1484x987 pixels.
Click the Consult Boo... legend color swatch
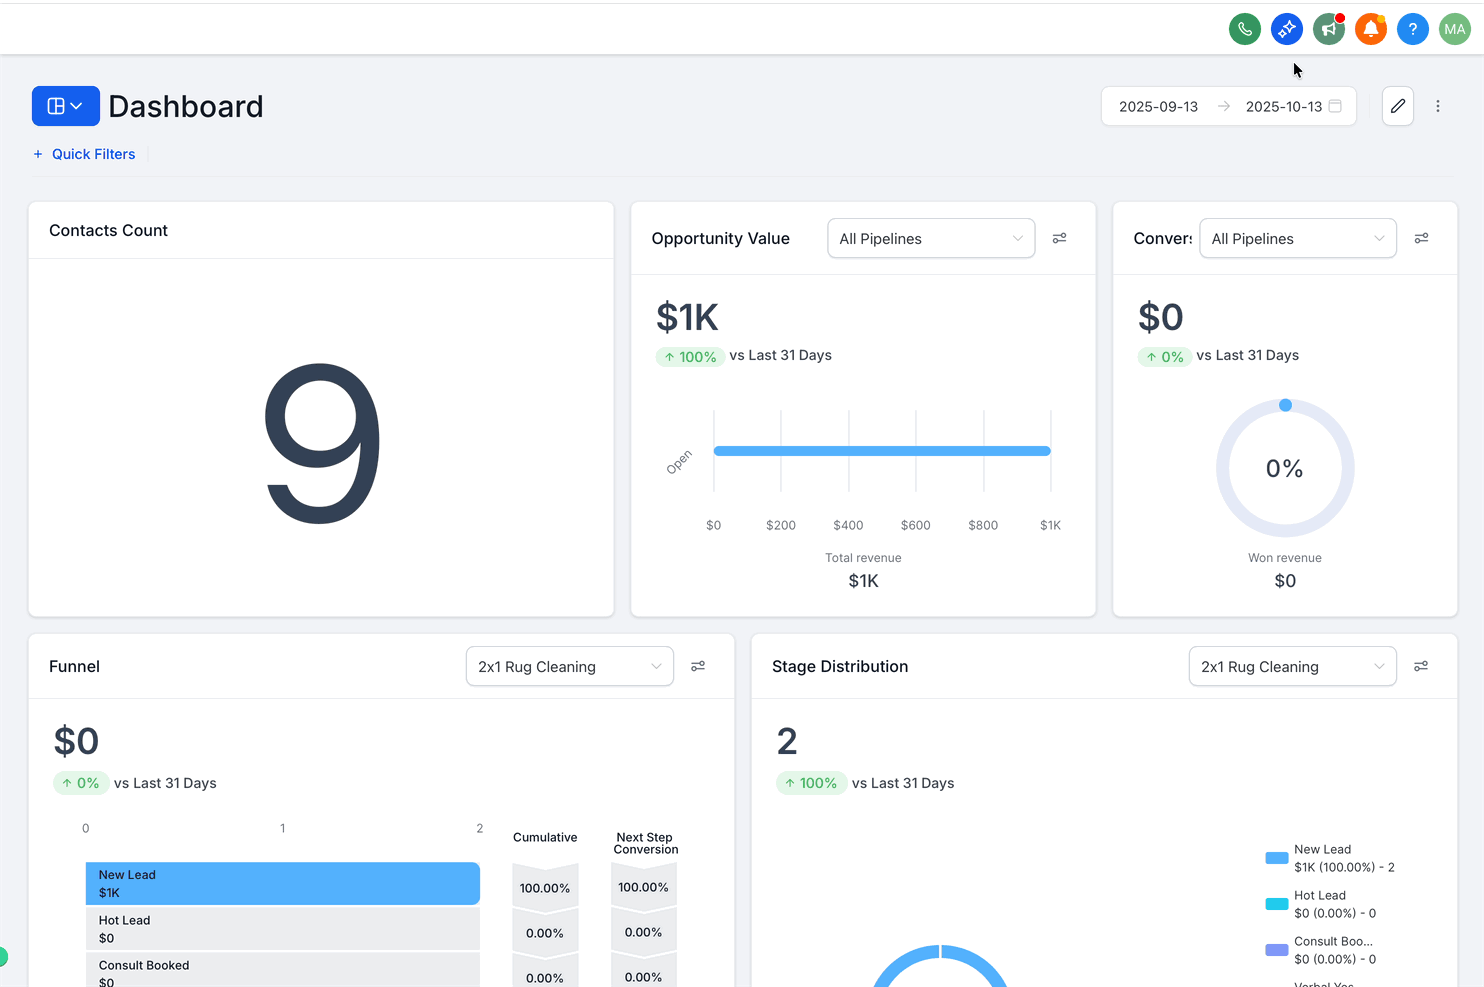click(x=1277, y=950)
